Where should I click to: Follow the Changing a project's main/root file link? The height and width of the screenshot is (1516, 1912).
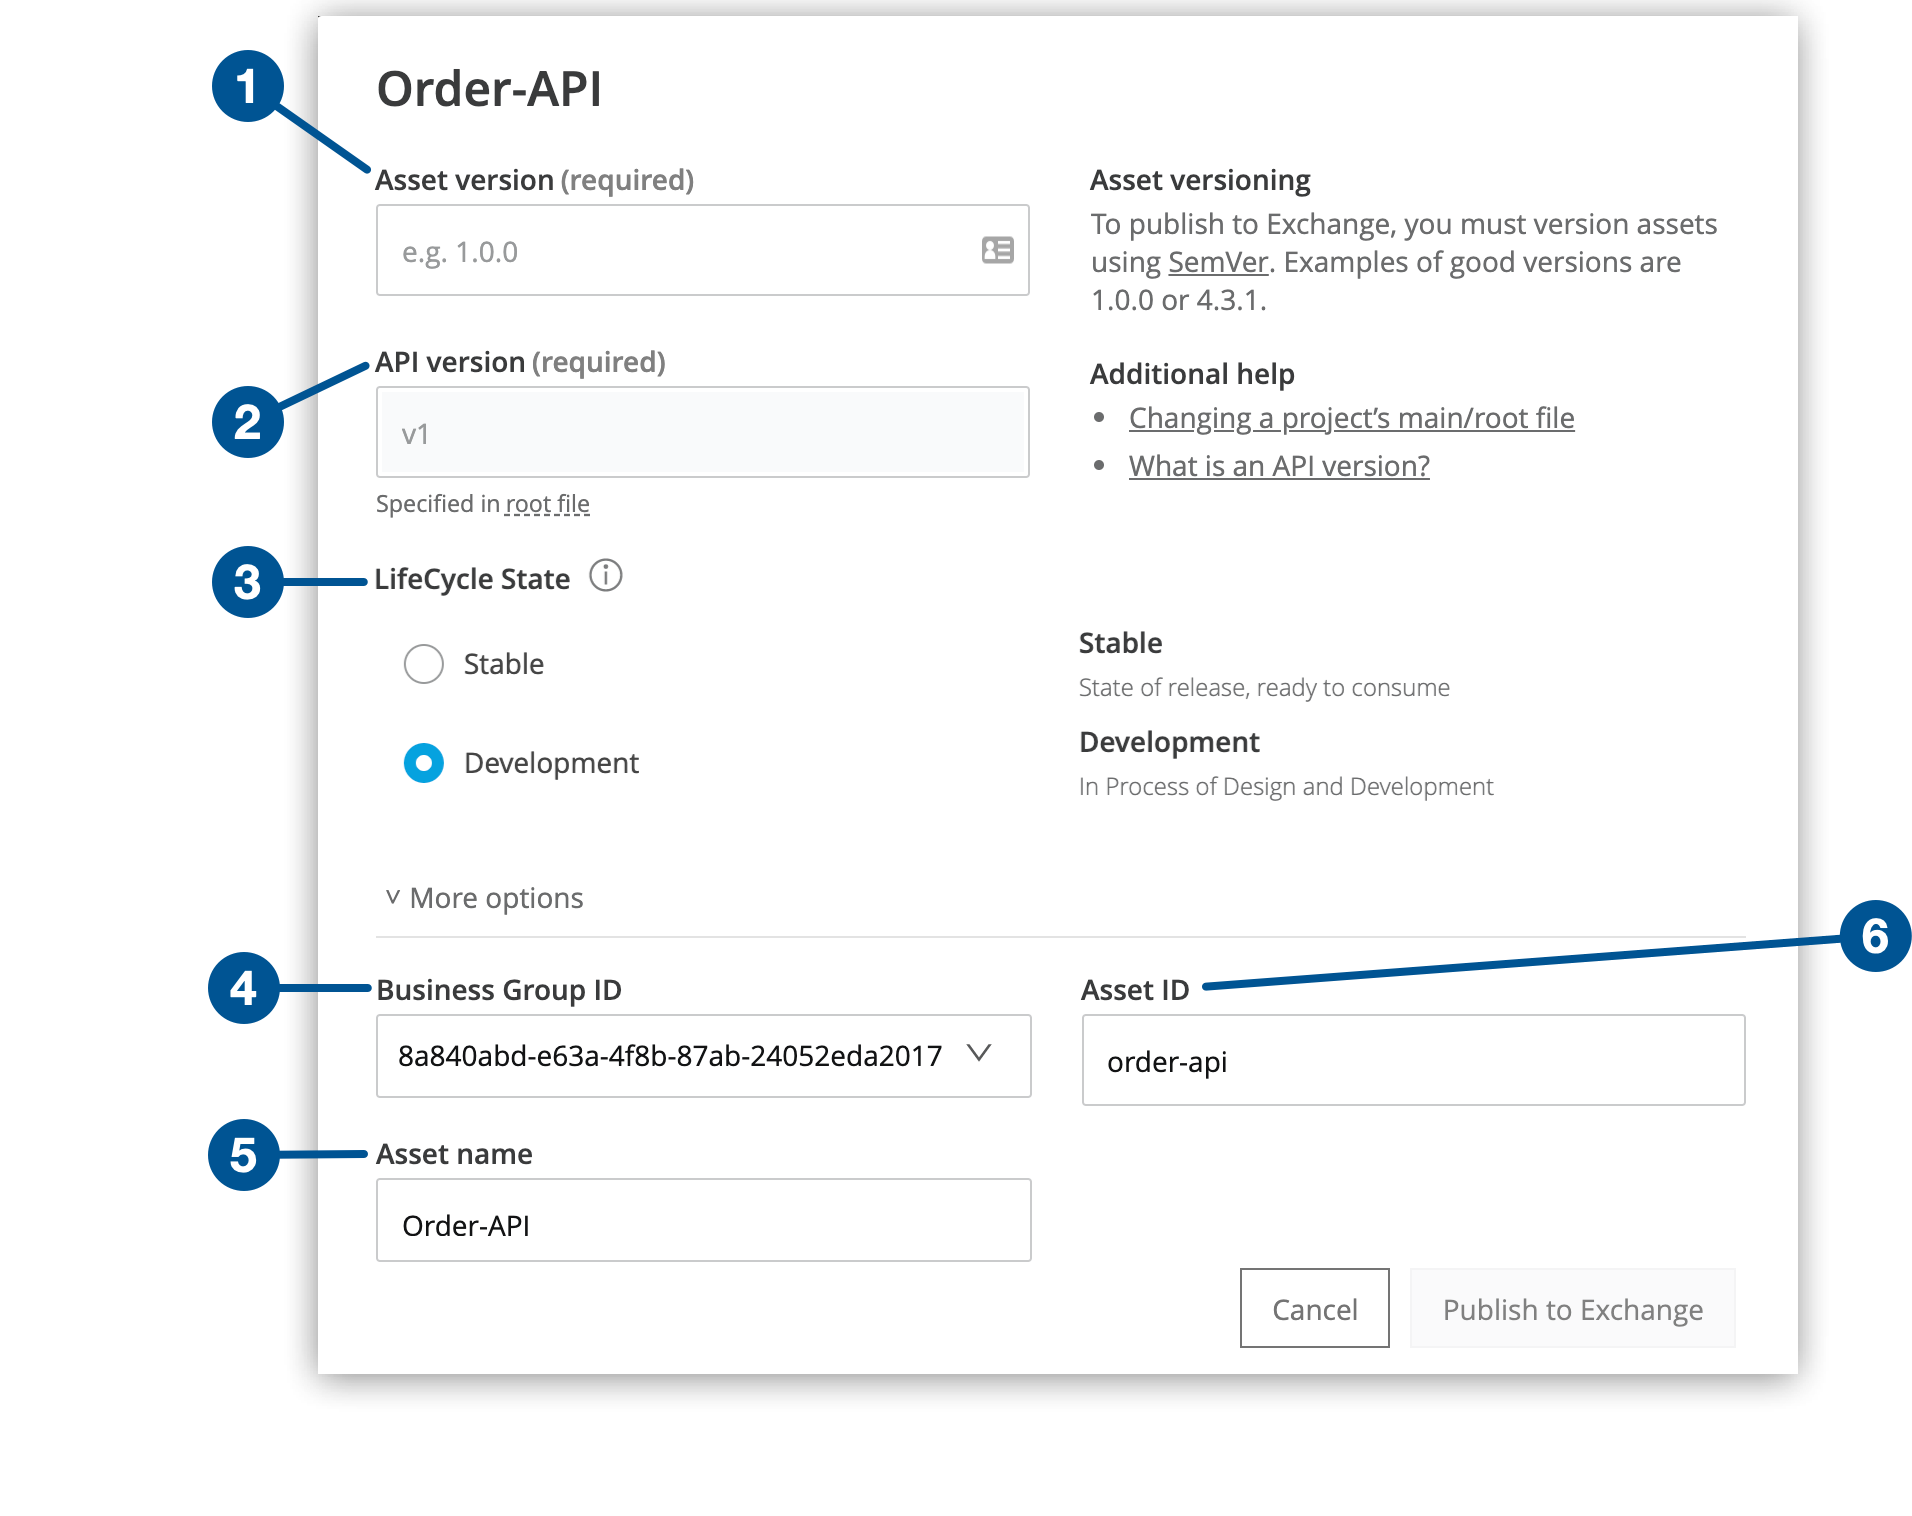(1350, 418)
